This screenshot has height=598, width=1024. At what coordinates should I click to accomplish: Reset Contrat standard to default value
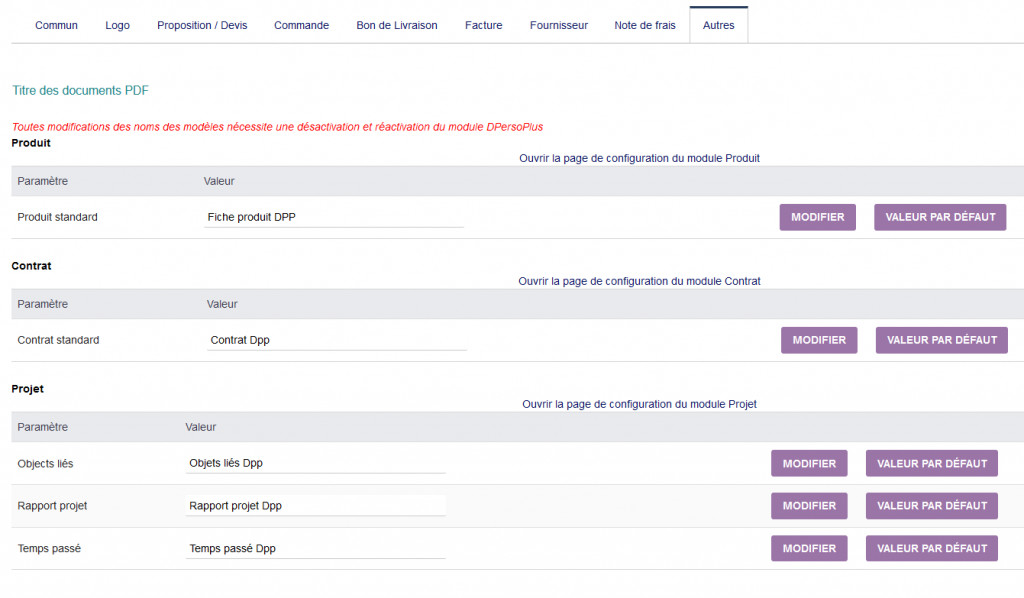coord(942,340)
